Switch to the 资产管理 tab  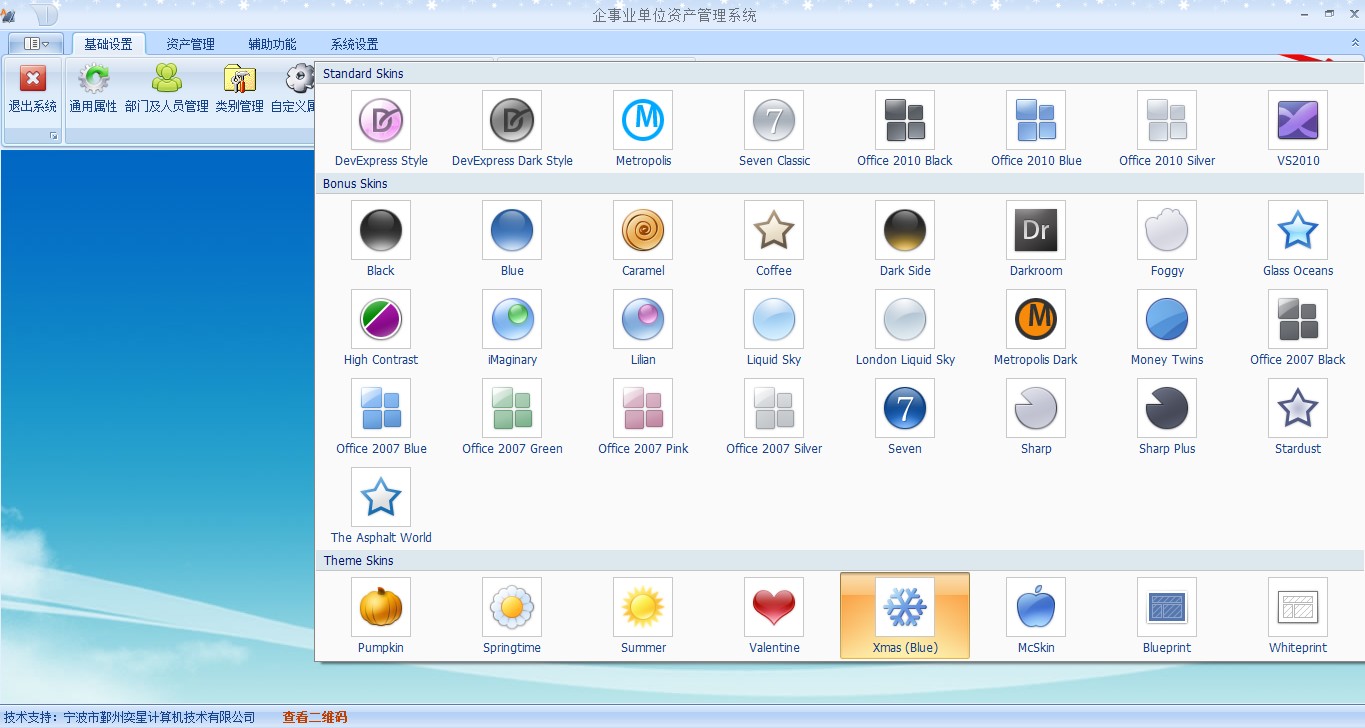tap(190, 44)
